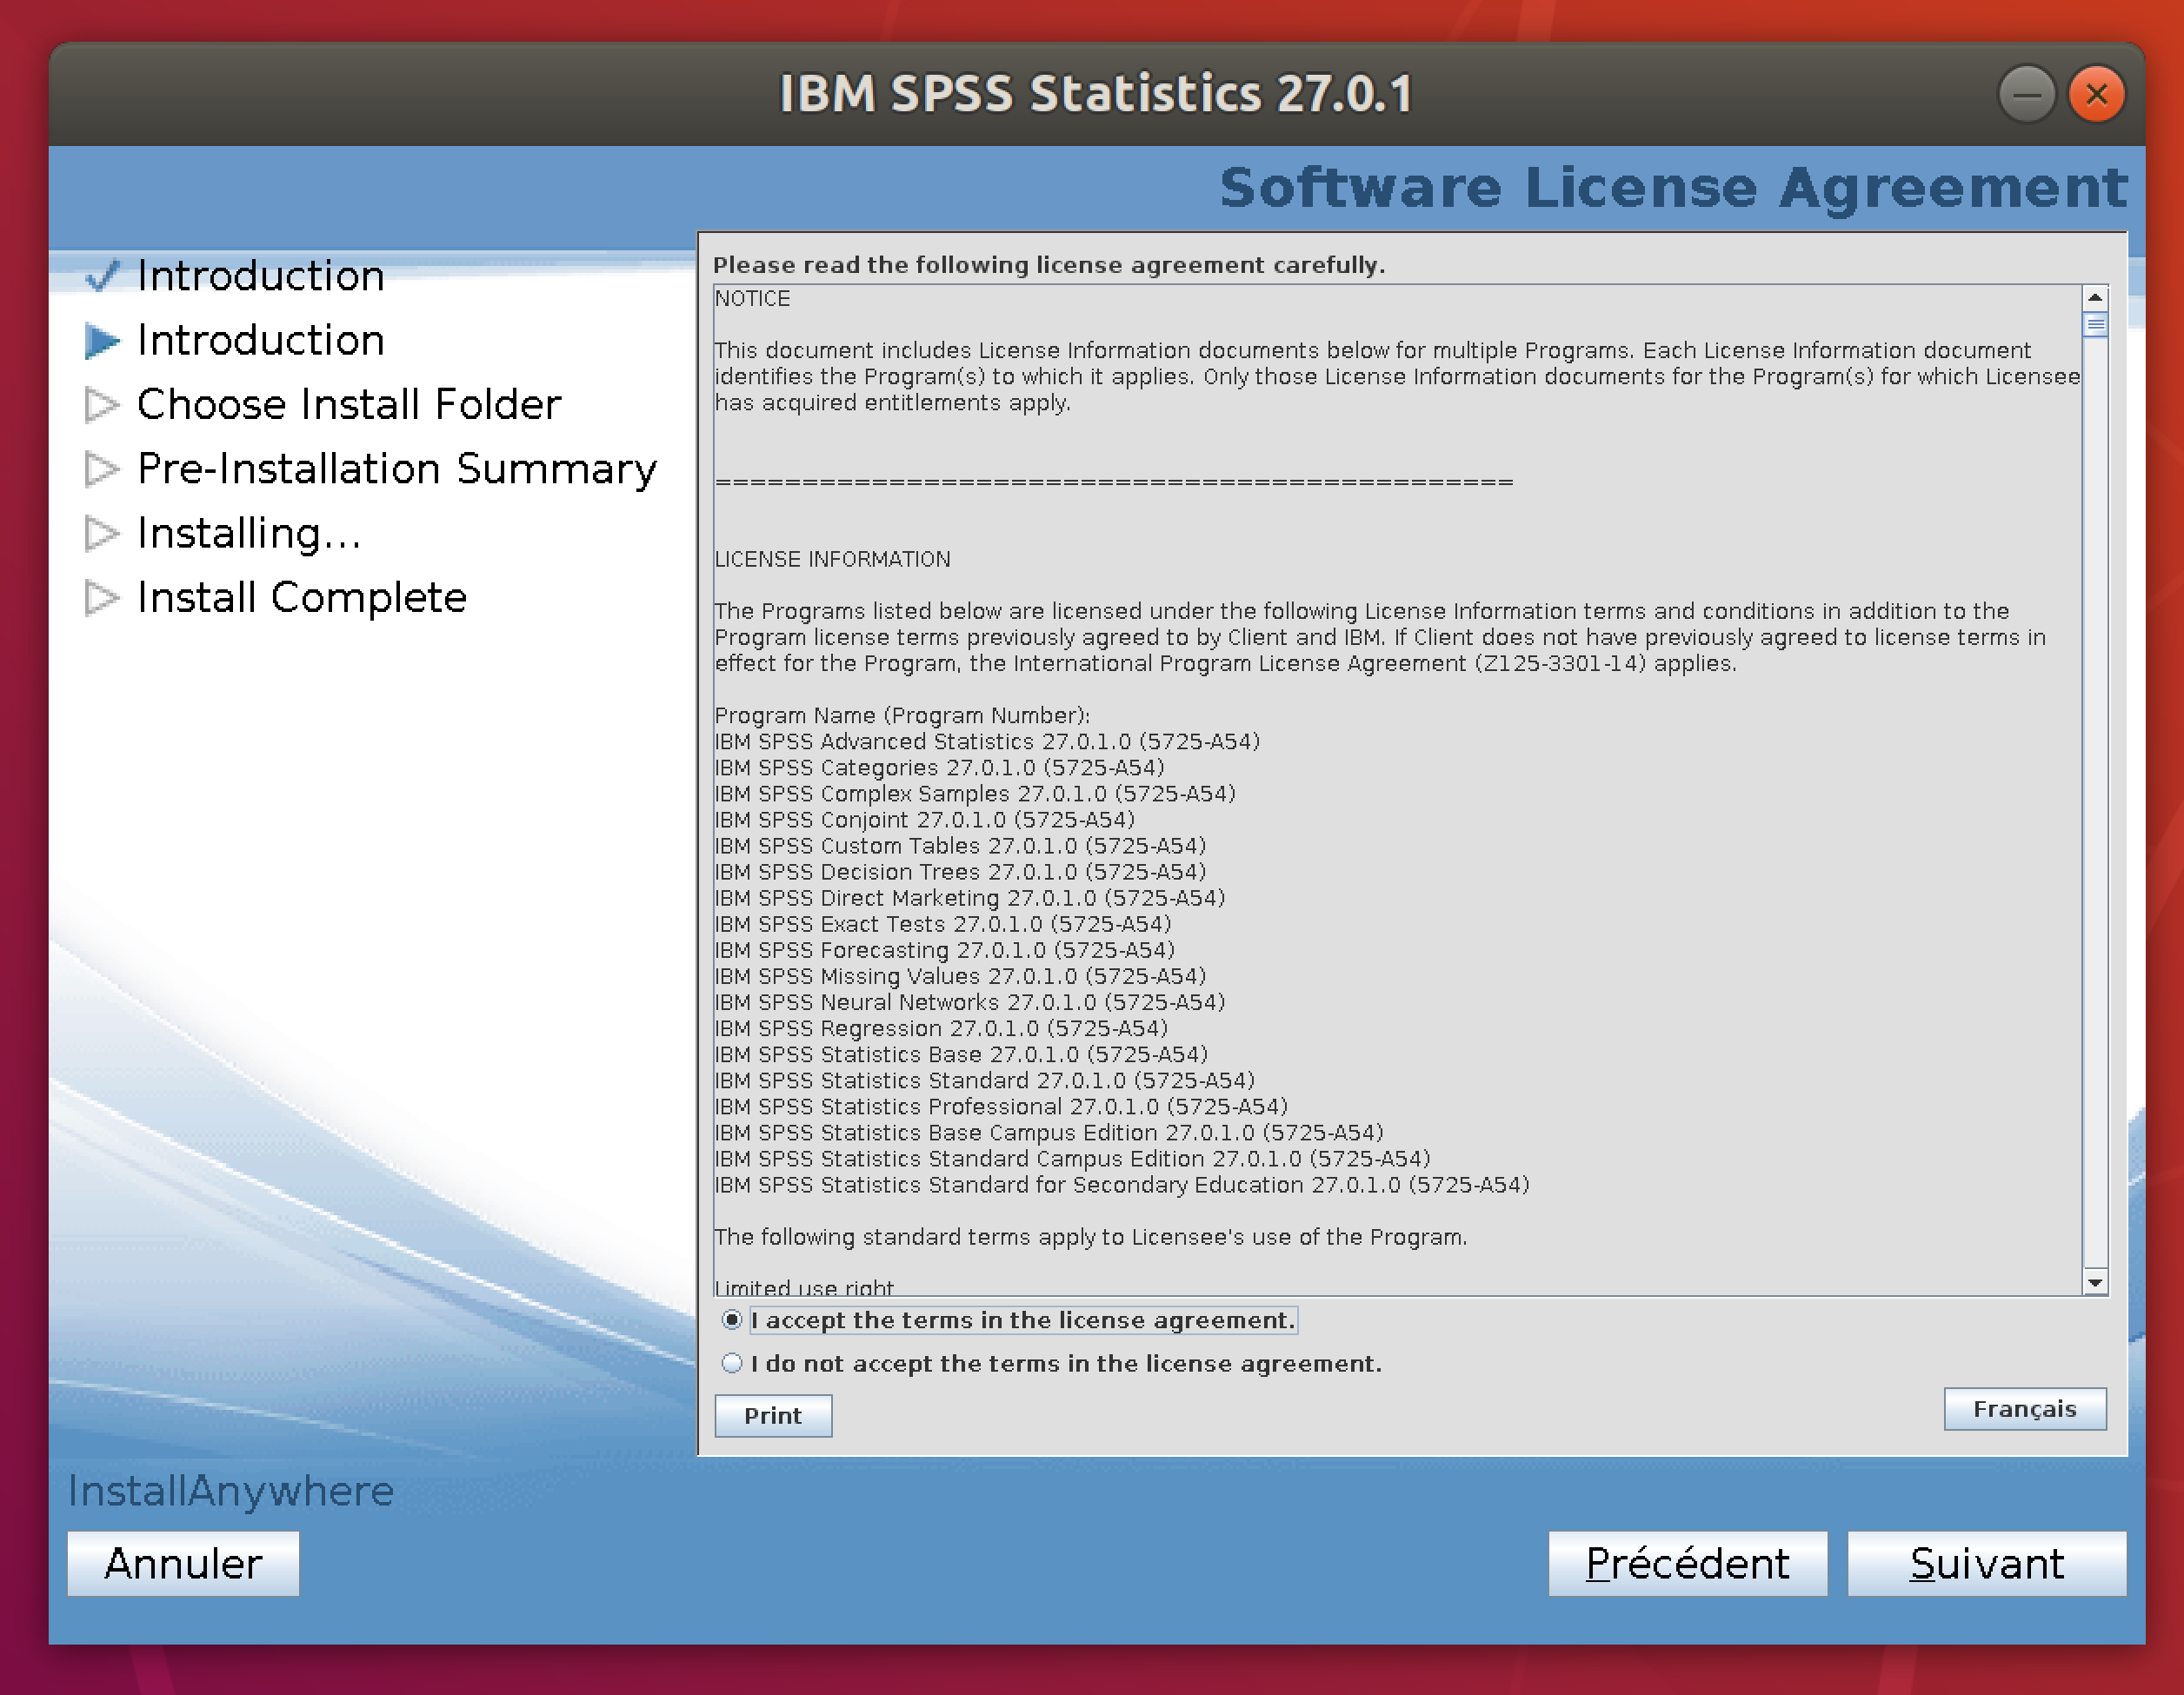
Task: Minimize the SPSS installer window
Action: (2026, 95)
